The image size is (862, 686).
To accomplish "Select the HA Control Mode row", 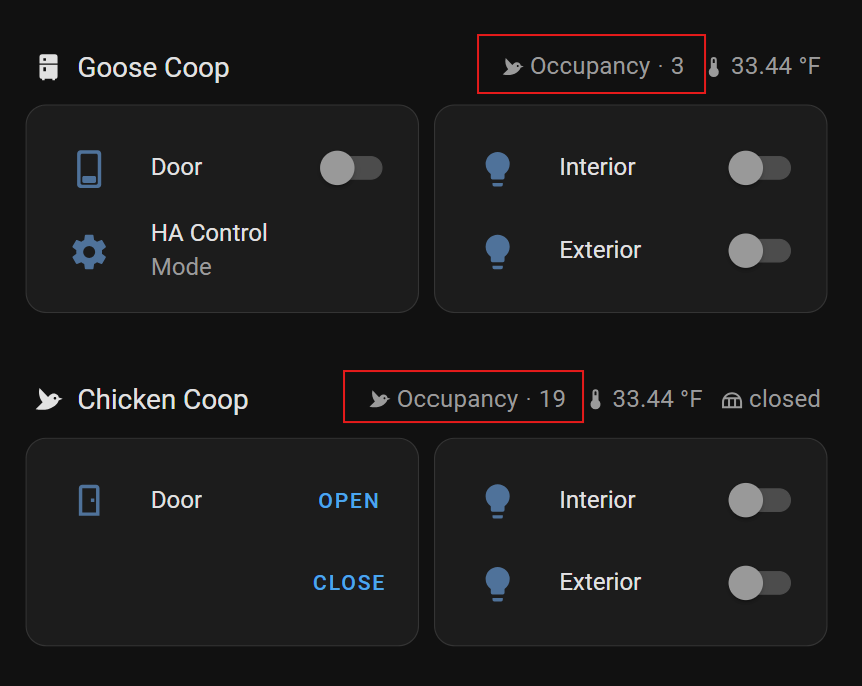I will click(x=222, y=250).
